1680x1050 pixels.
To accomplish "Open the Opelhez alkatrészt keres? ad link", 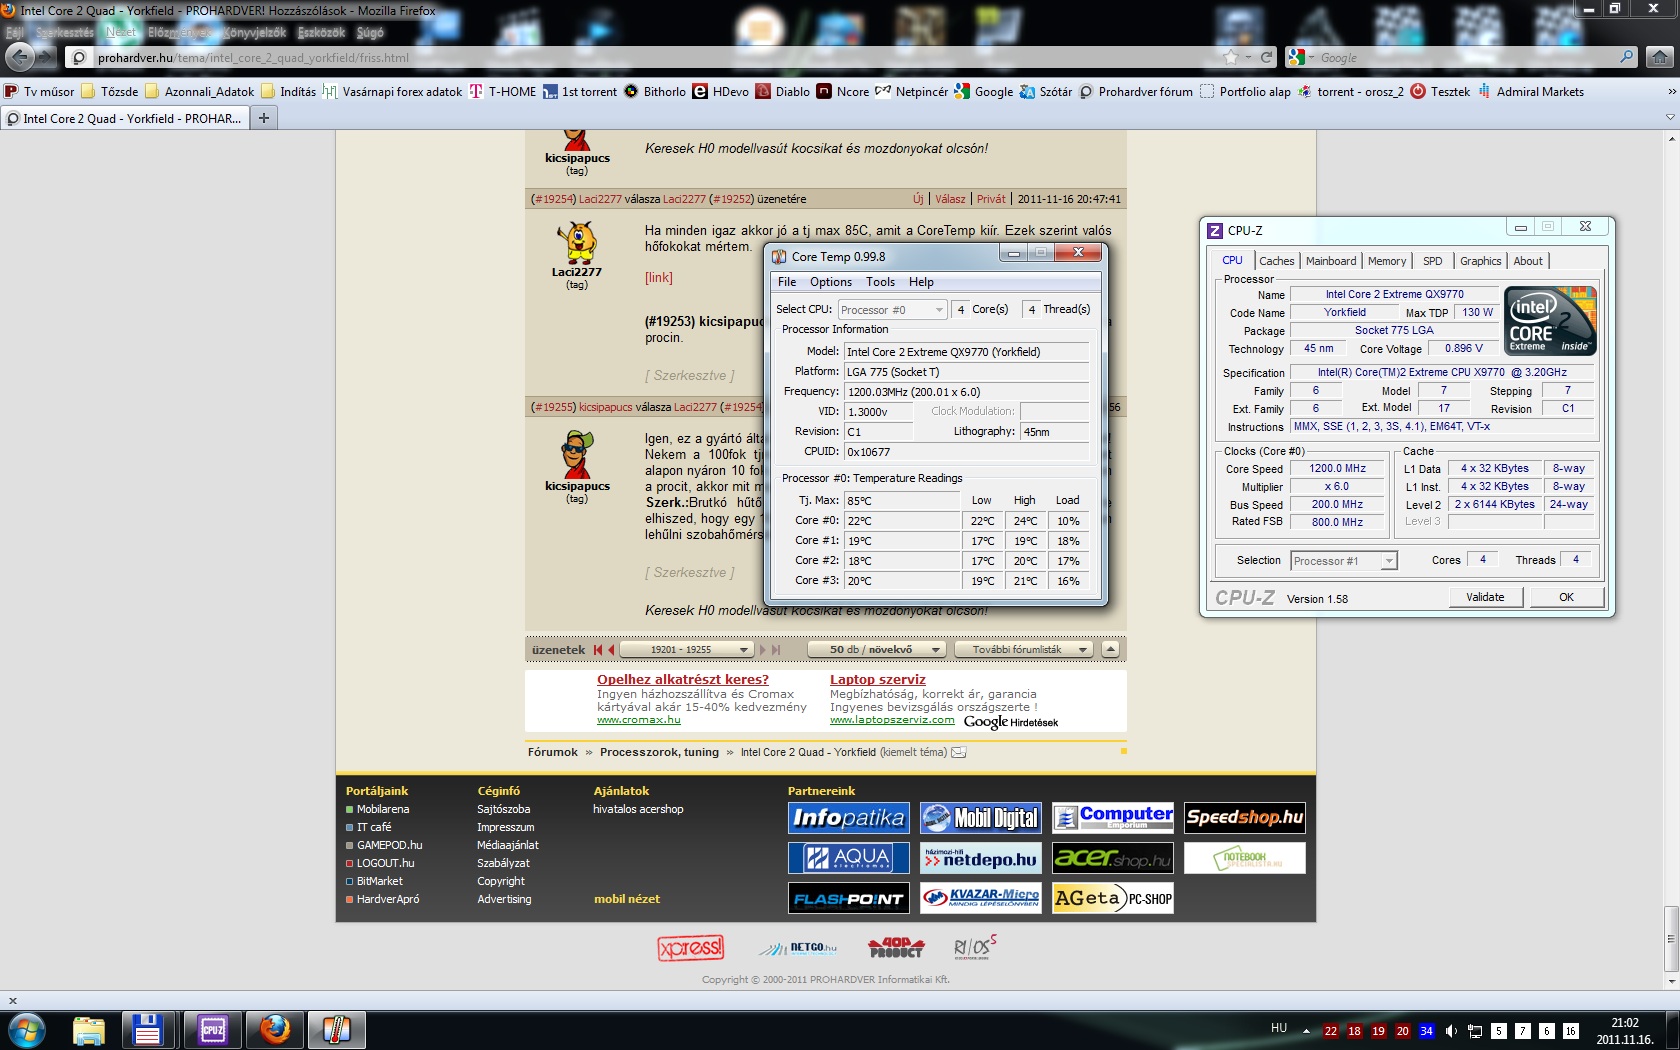I will [683, 680].
